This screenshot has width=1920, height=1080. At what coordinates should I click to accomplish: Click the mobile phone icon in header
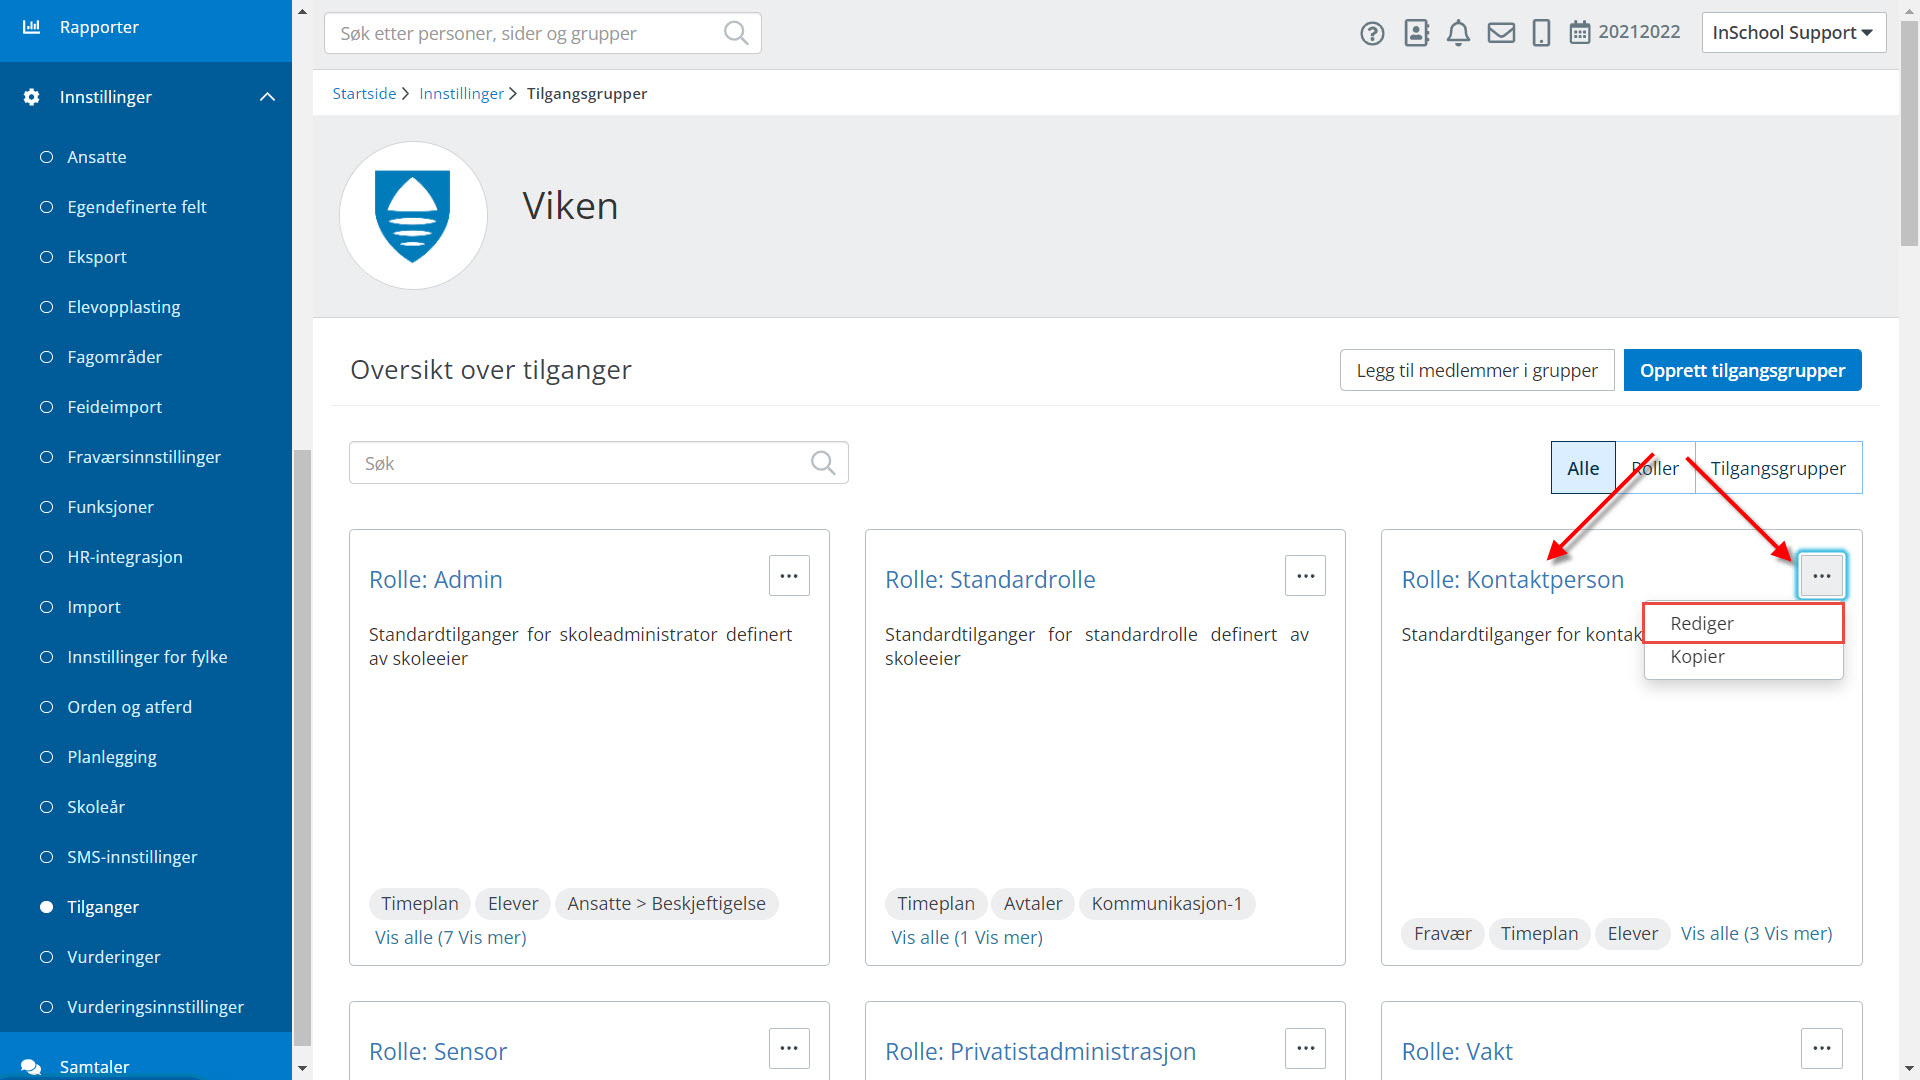[x=1541, y=33]
